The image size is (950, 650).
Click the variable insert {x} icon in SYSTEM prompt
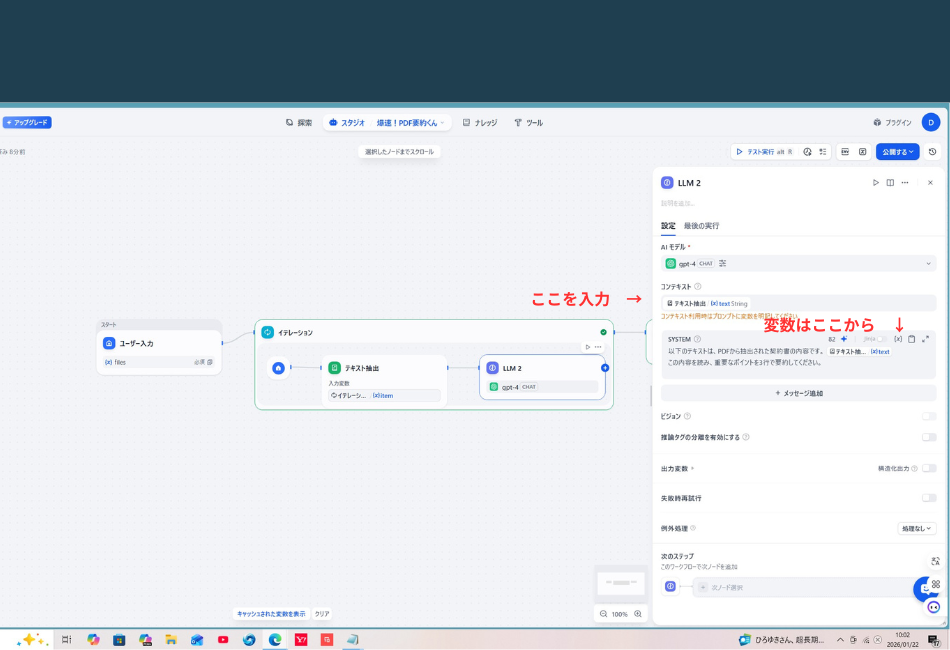click(898, 339)
